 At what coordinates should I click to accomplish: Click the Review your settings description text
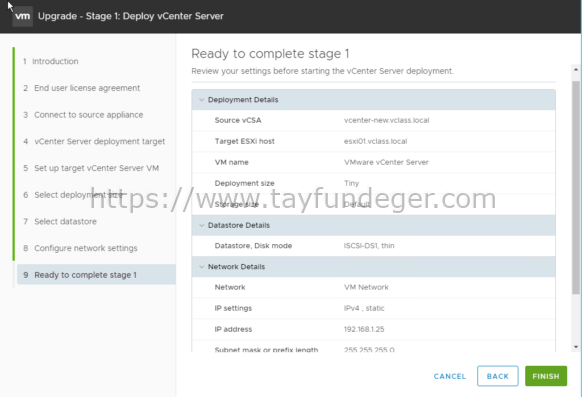pos(323,71)
